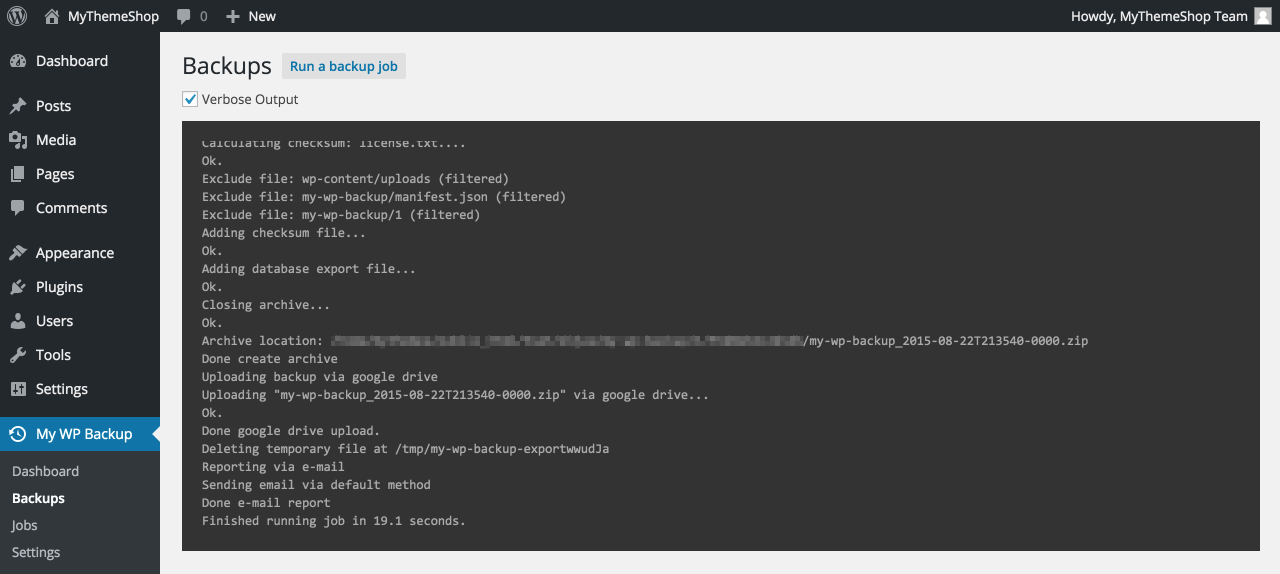Viewport: 1280px width, 574px height.
Task: Click the WordPress logo icon
Action: coord(17,16)
